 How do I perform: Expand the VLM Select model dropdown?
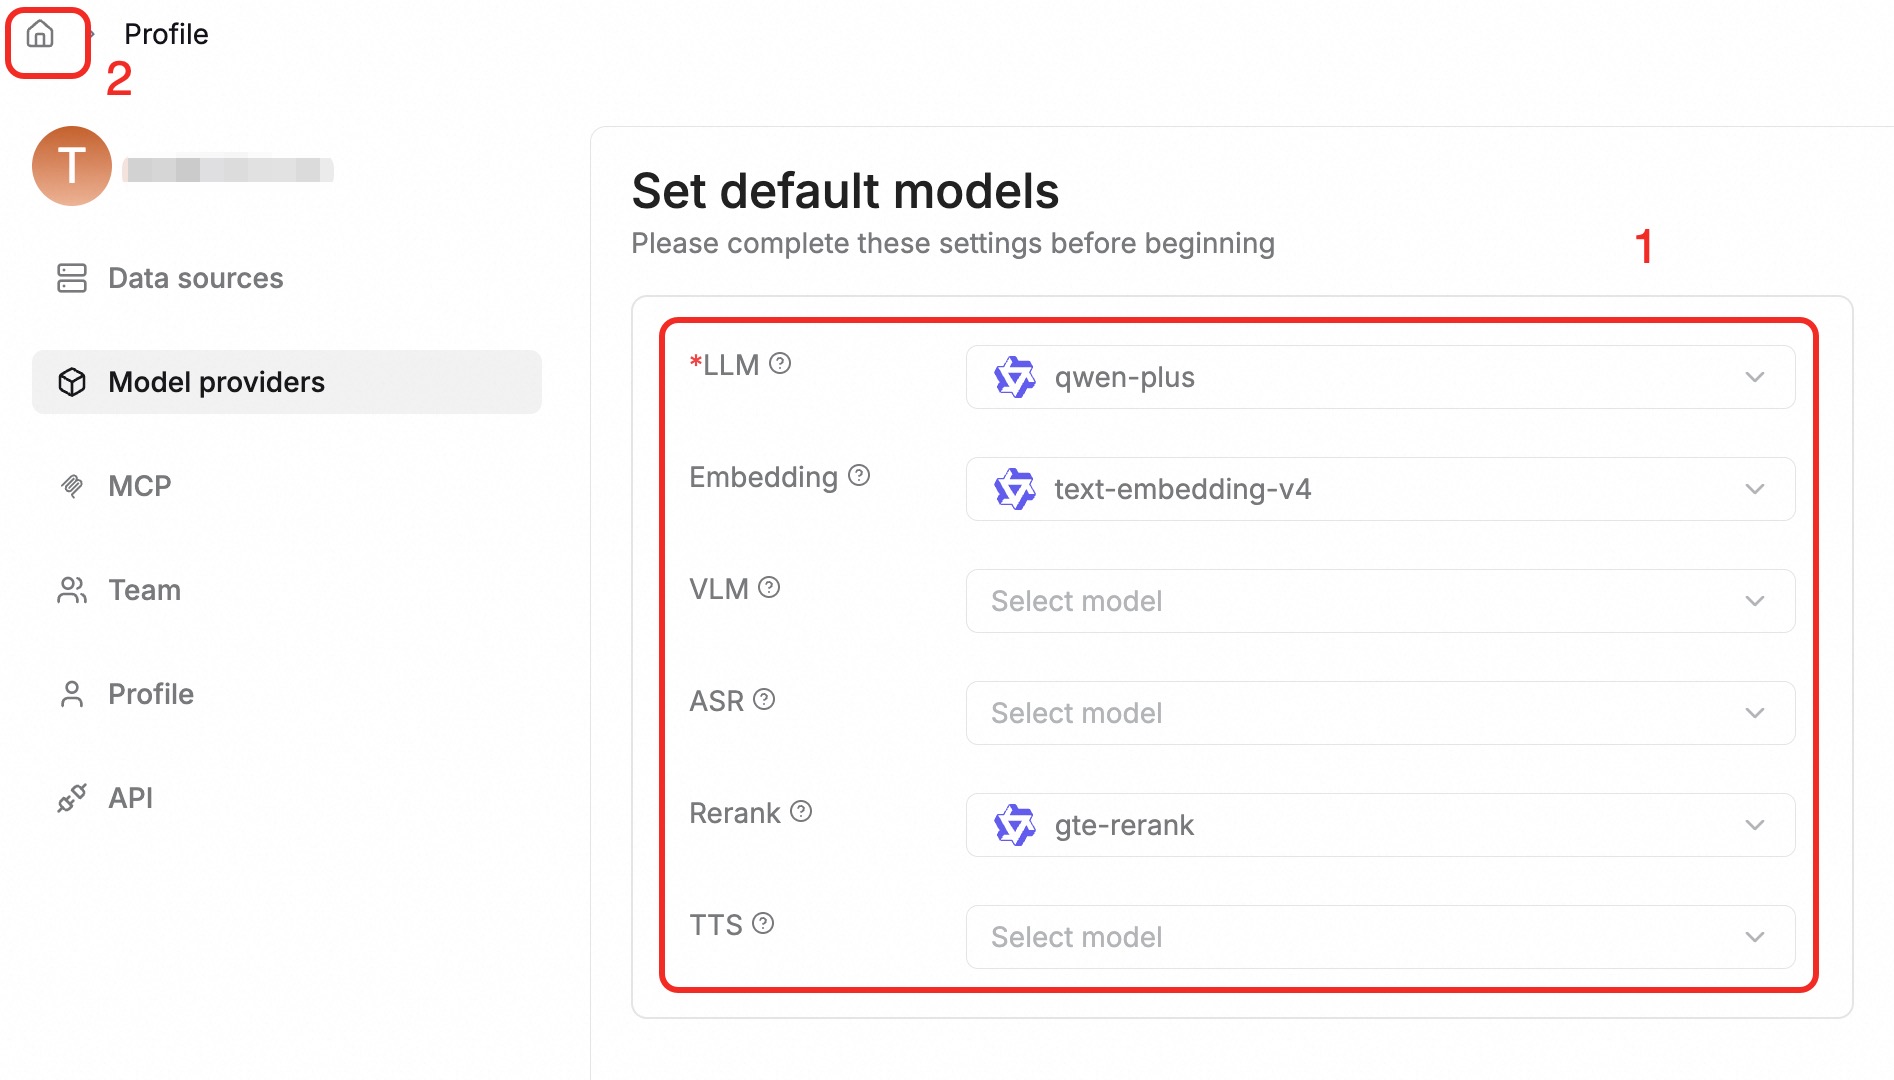click(x=1380, y=601)
